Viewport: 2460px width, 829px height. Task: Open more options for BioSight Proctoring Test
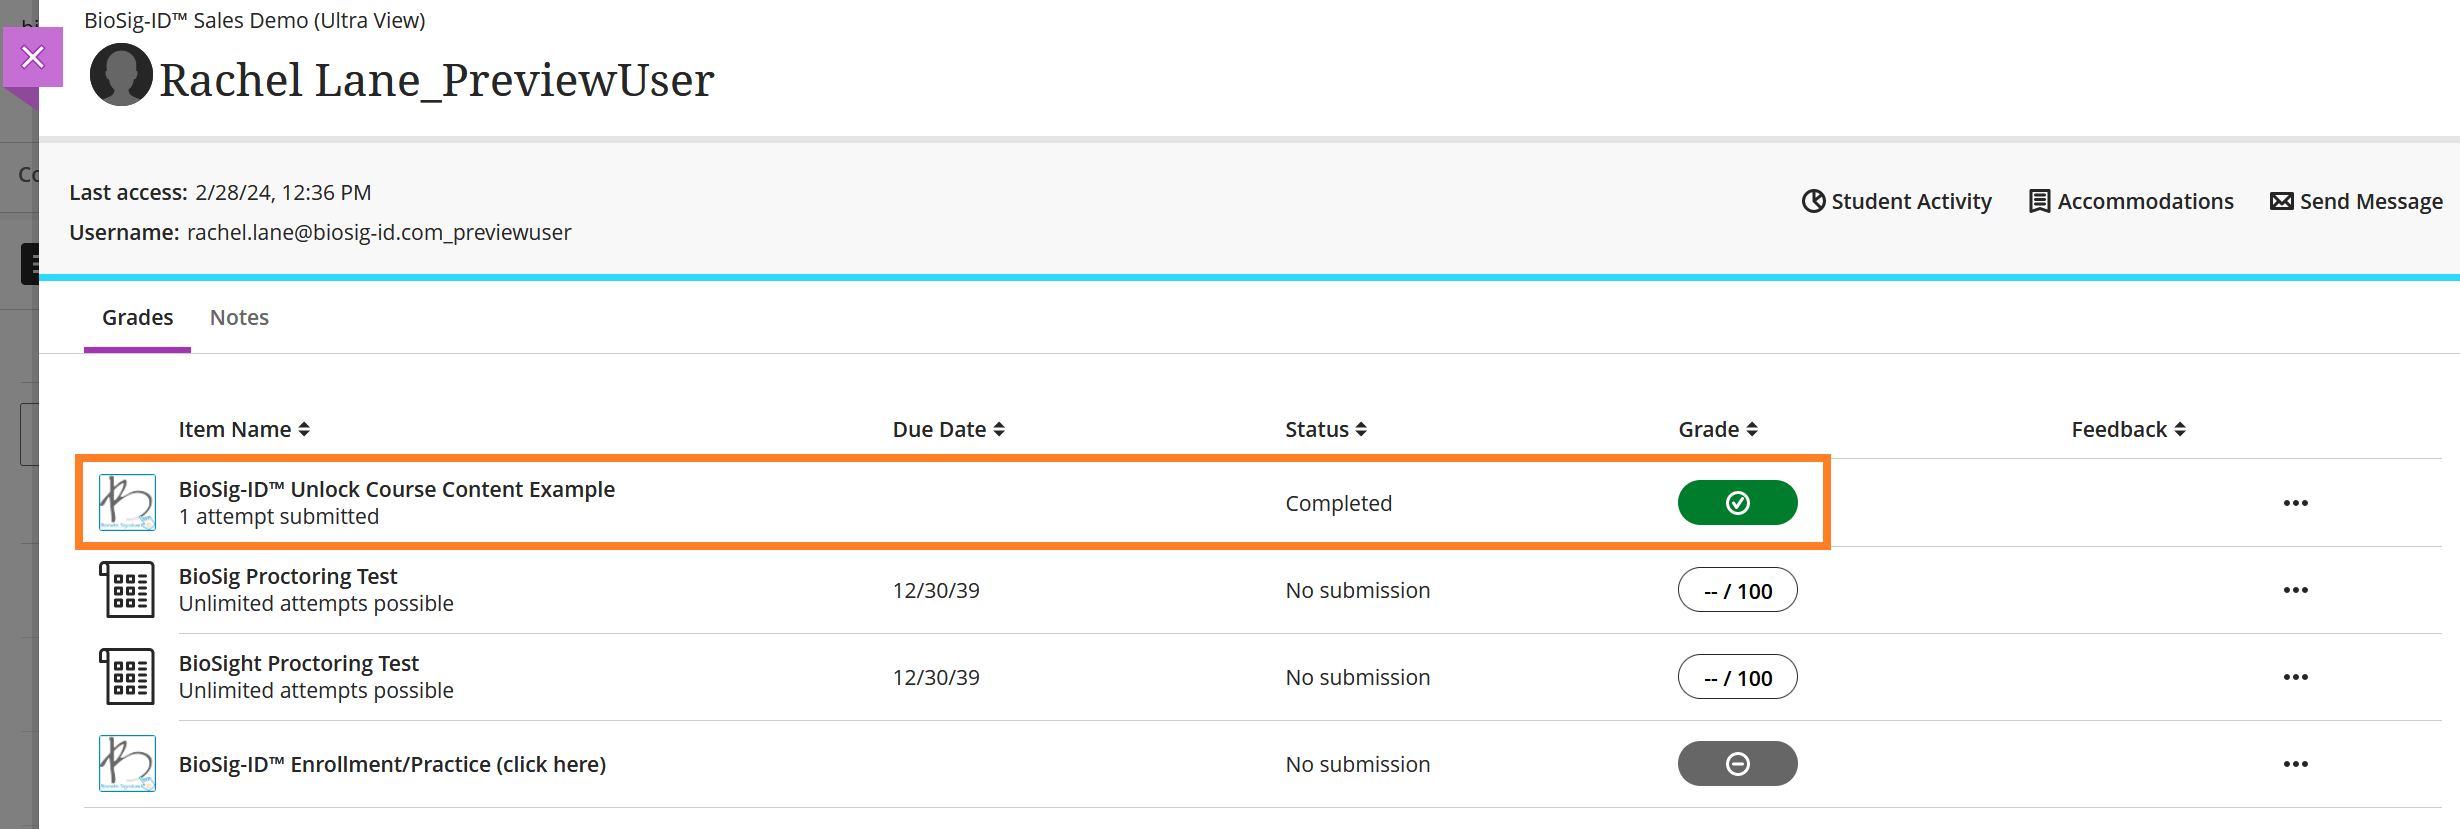(2295, 677)
